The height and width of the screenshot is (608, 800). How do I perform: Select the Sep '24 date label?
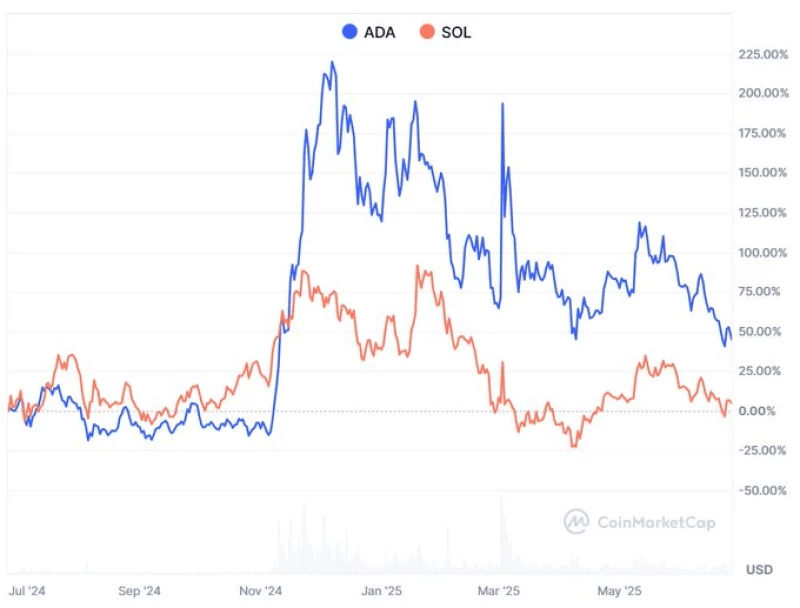pyautogui.click(x=139, y=591)
